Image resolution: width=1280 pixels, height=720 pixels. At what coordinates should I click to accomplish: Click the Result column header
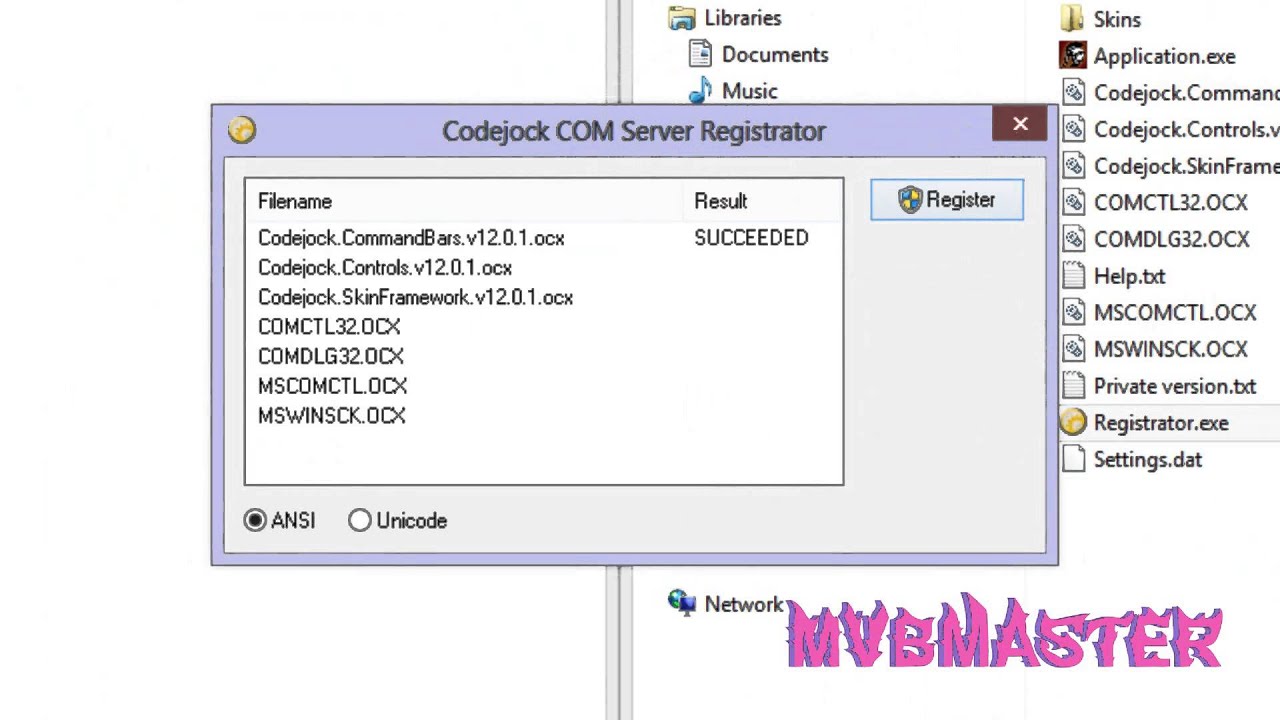click(764, 201)
